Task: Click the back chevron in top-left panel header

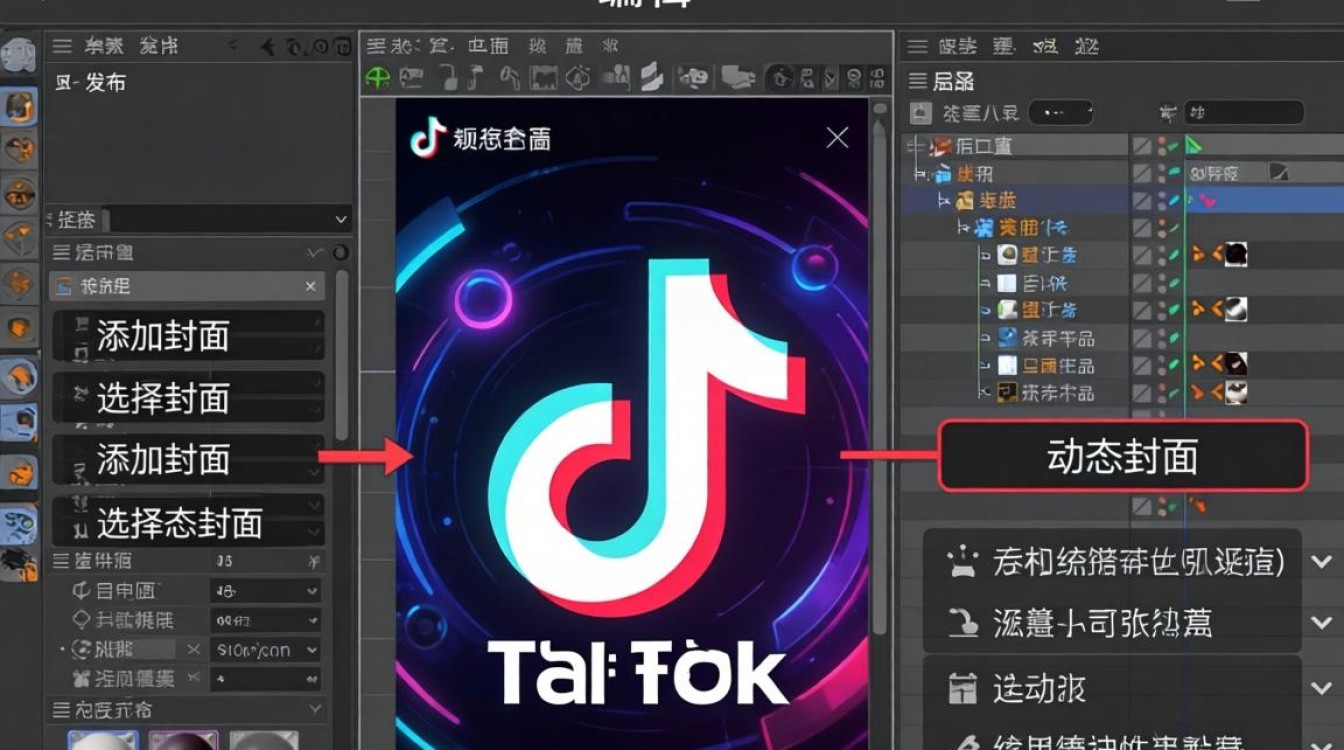Action: coord(233,46)
